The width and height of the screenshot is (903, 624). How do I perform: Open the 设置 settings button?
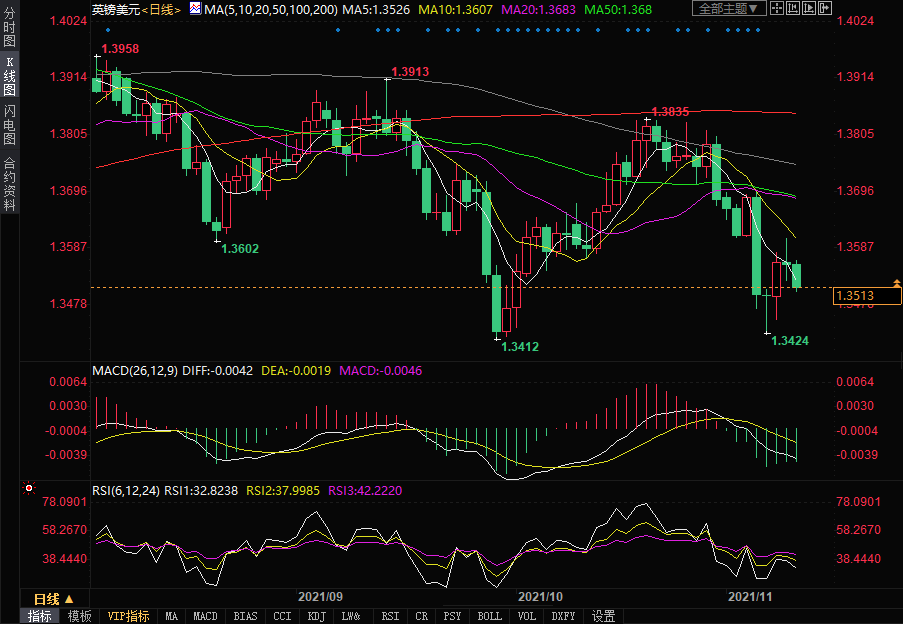click(603, 616)
